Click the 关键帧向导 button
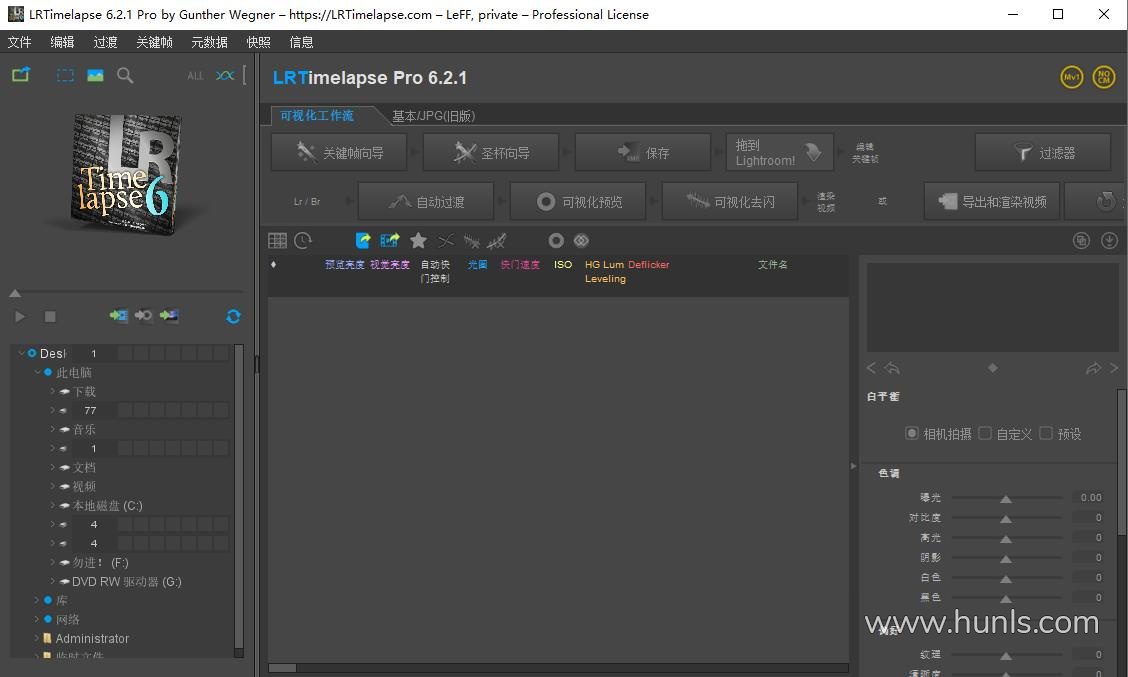The width and height of the screenshot is (1128, 677). tap(339, 153)
